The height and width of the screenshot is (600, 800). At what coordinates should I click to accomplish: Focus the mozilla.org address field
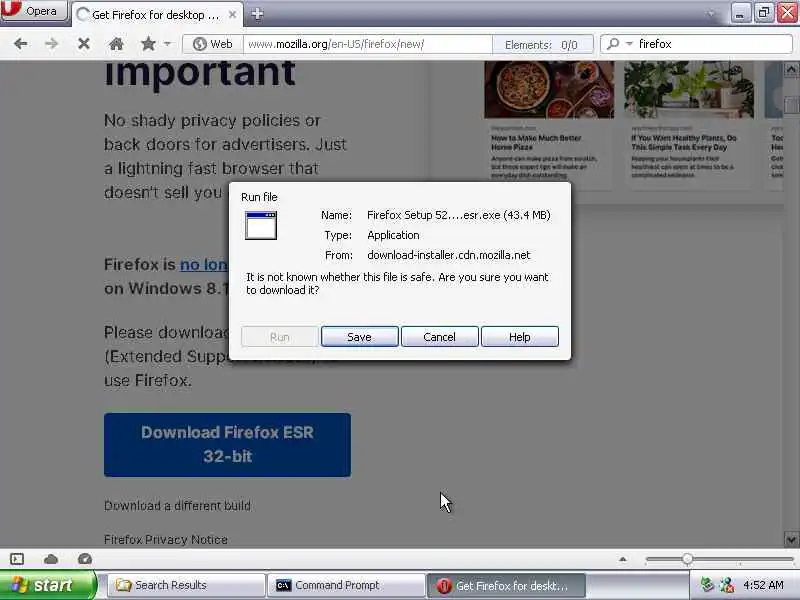367,44
